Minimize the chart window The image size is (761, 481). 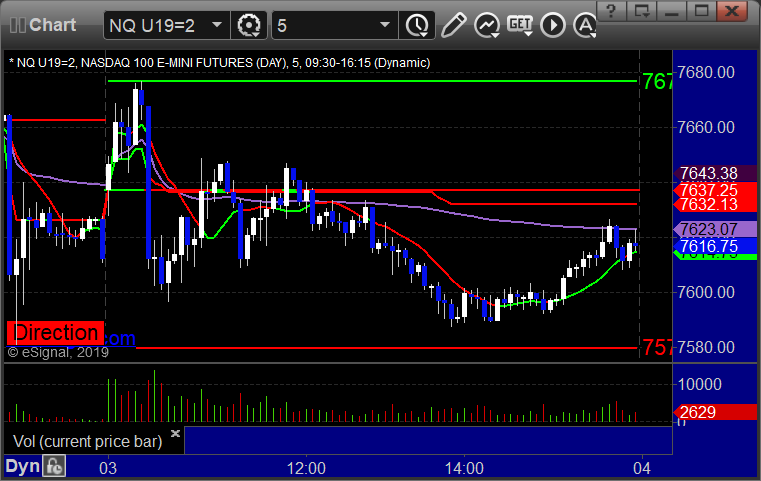click(x=671, y=11)
